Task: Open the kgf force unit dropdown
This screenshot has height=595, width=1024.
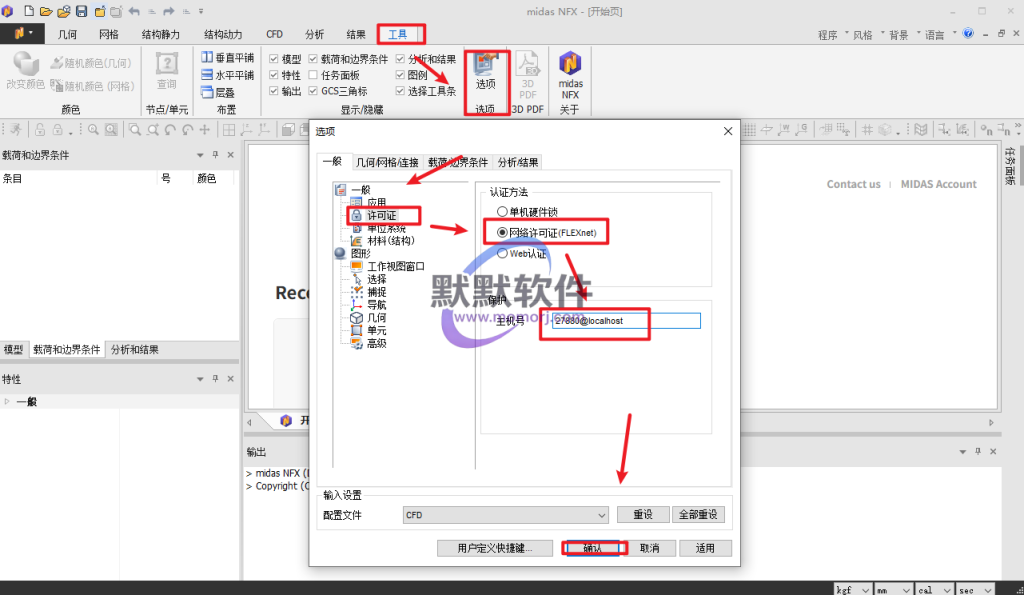Action: [x=852, y=589]
